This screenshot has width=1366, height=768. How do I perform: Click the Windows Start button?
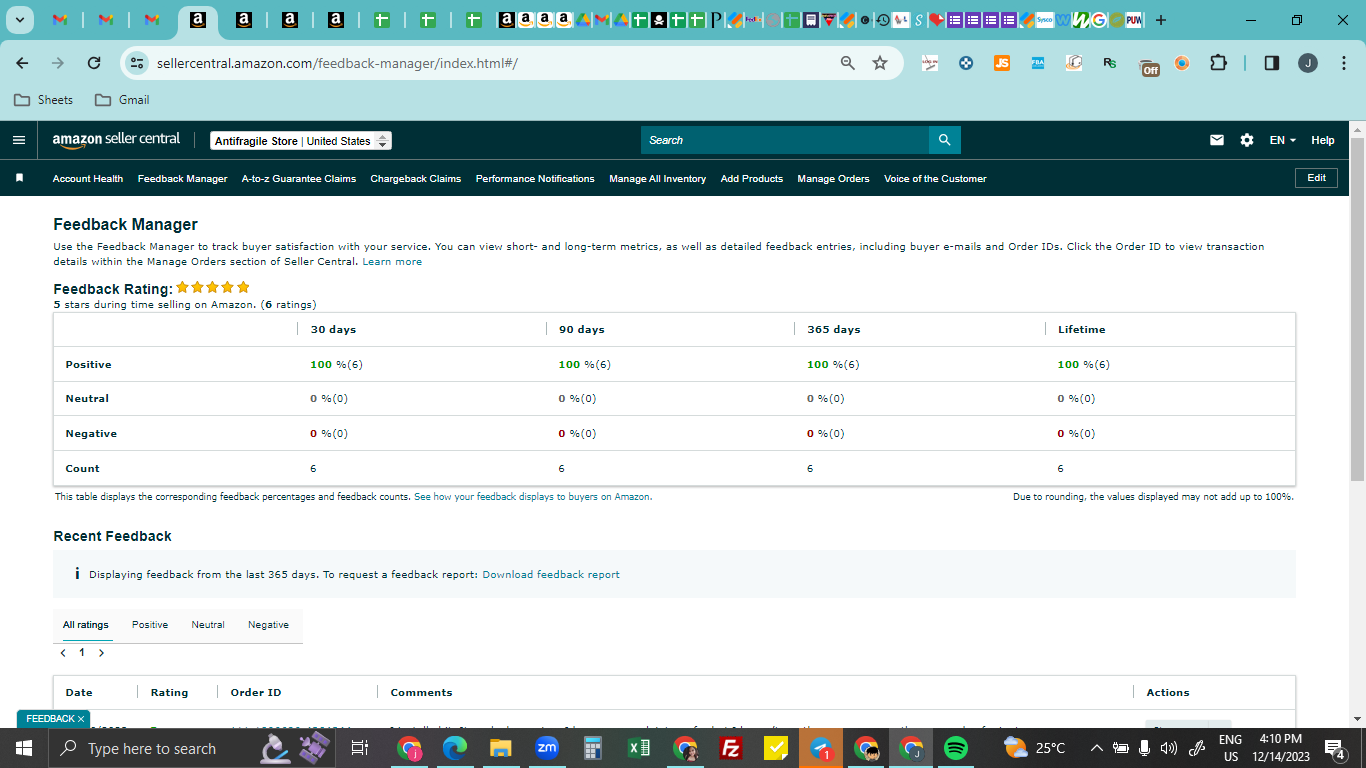pos(24,748)
